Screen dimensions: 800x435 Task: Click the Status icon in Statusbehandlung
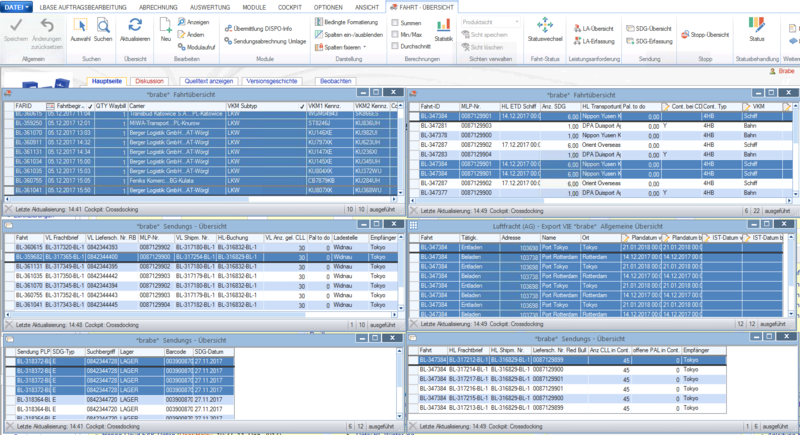click(757, 25)
